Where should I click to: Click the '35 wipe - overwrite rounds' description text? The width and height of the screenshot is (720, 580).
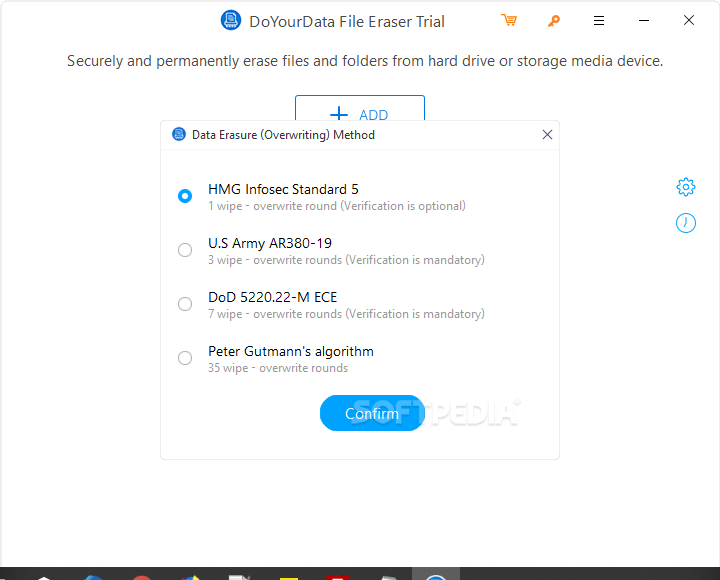[x=278, y=368]
